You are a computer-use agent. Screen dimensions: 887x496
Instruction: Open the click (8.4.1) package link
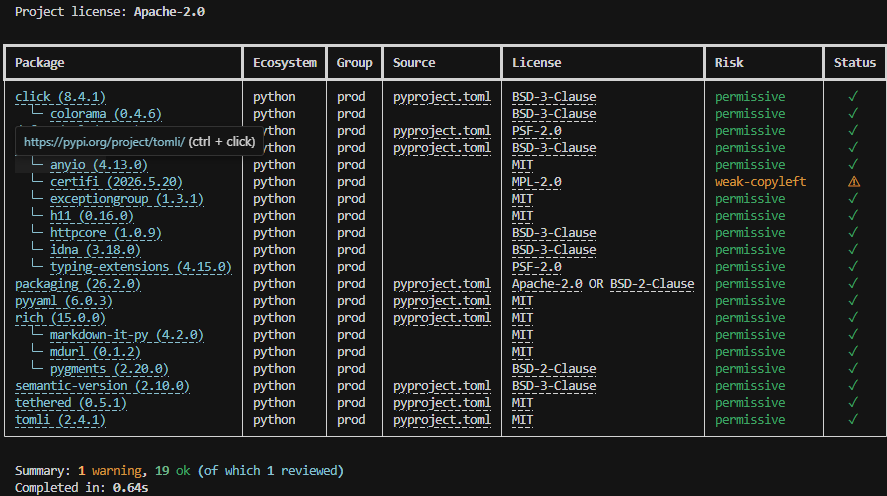[x=60, y=97]
